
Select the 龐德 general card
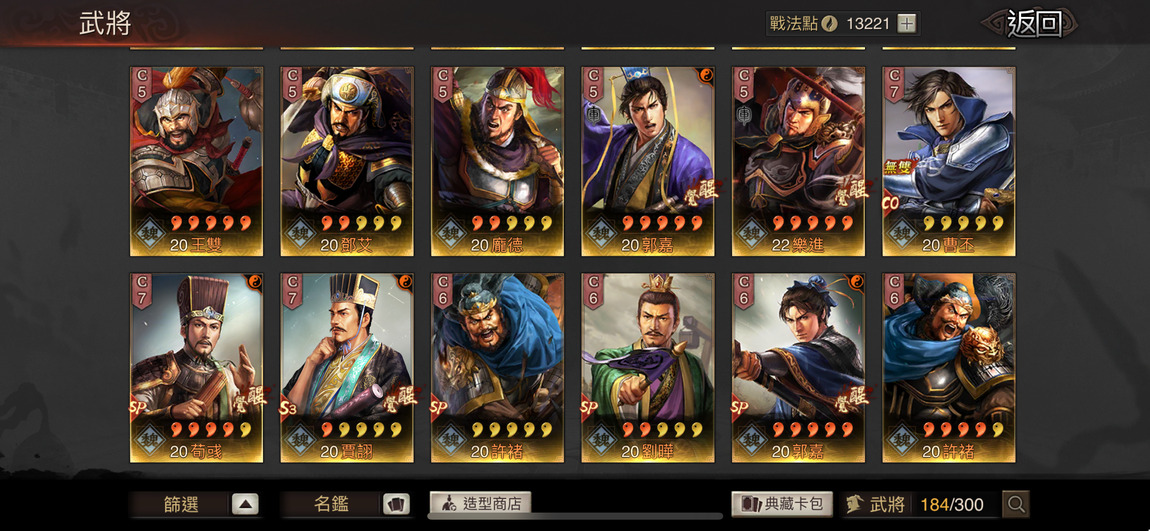(497, 161)
